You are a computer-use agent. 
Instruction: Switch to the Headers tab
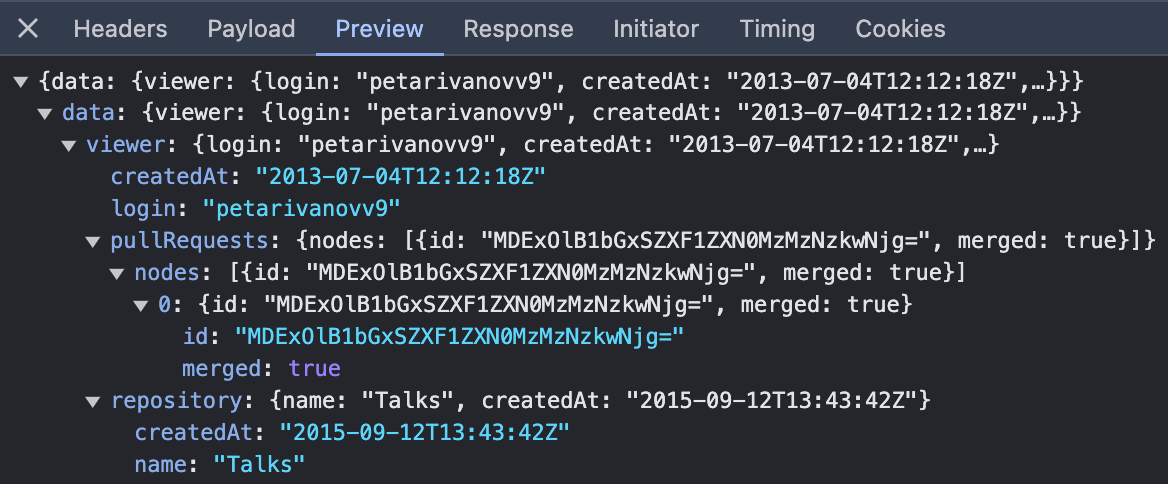tap(121, 29)
